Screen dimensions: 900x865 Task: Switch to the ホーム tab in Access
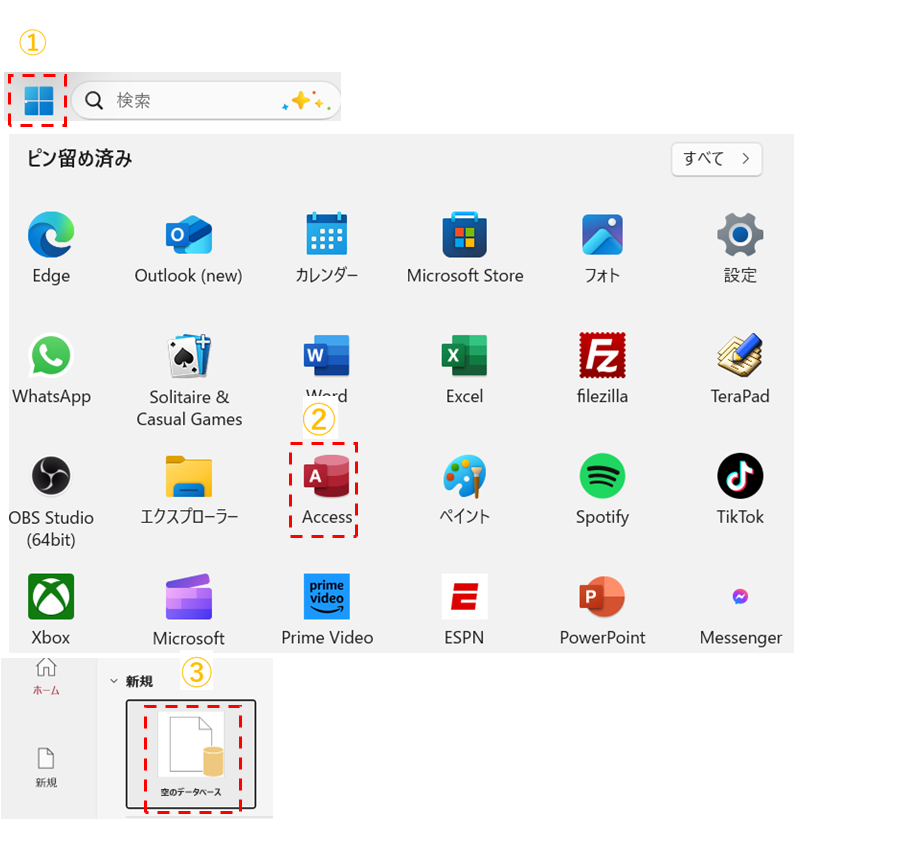coord(46,676)
